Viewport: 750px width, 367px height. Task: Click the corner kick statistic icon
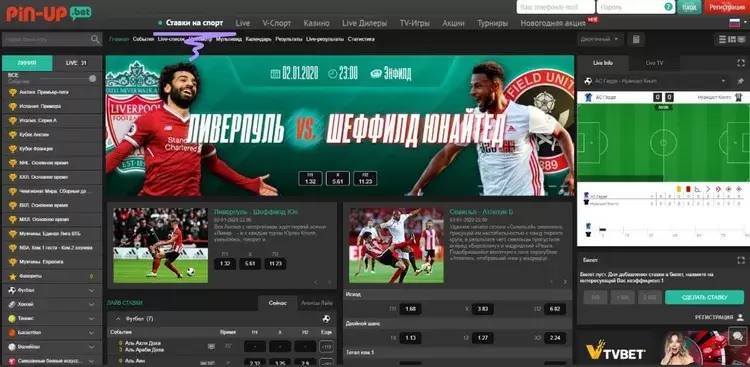pos(697,189)
